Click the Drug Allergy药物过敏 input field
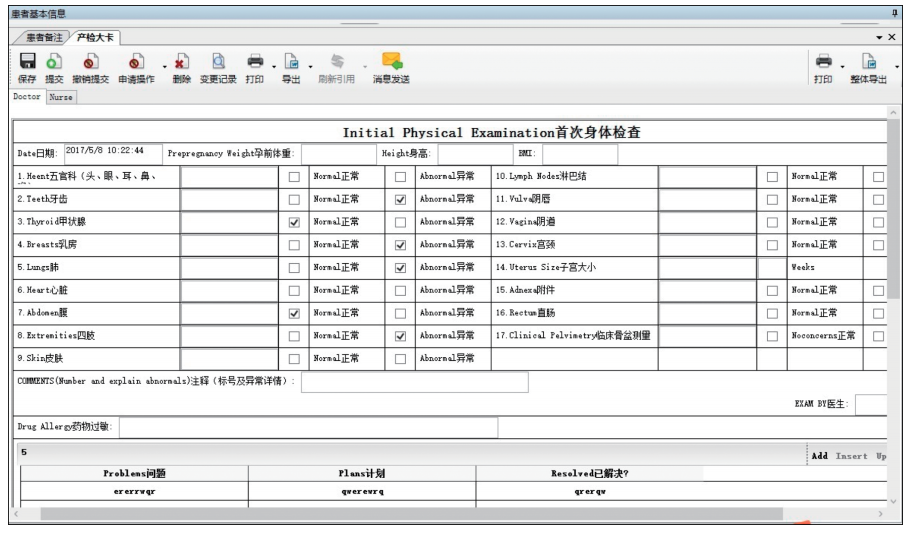 pyautogui.click(x=308, y=428)
